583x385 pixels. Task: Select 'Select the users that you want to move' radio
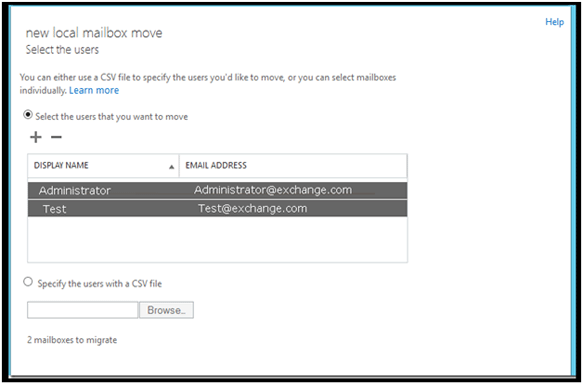[x=28, y=115]
